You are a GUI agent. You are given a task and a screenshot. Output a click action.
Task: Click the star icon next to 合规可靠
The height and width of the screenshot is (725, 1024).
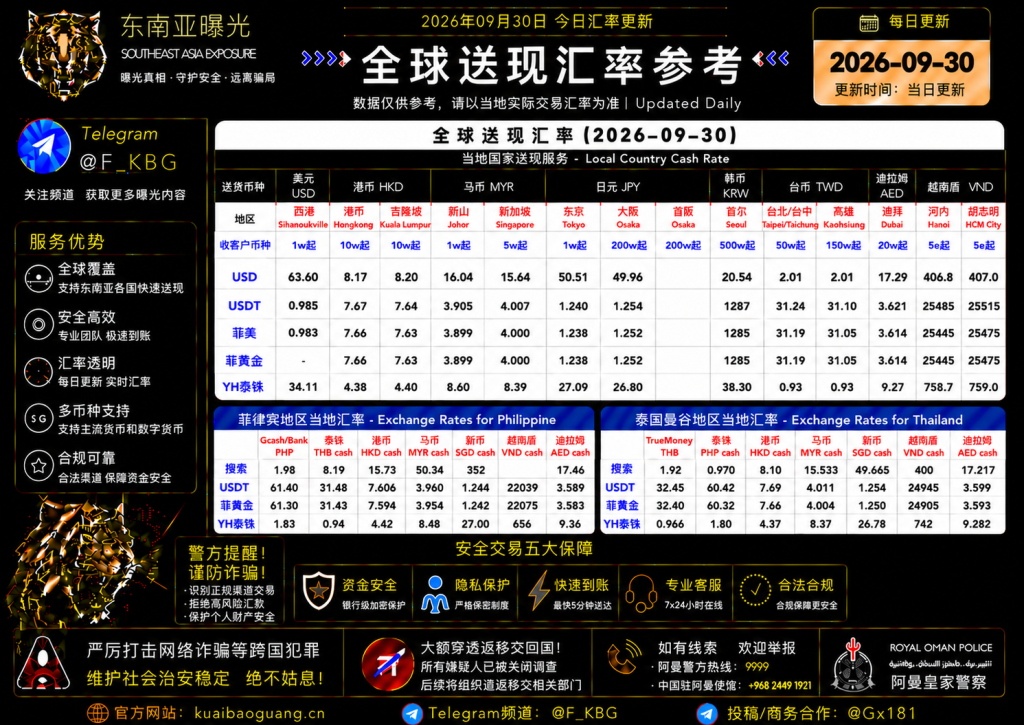39,466
